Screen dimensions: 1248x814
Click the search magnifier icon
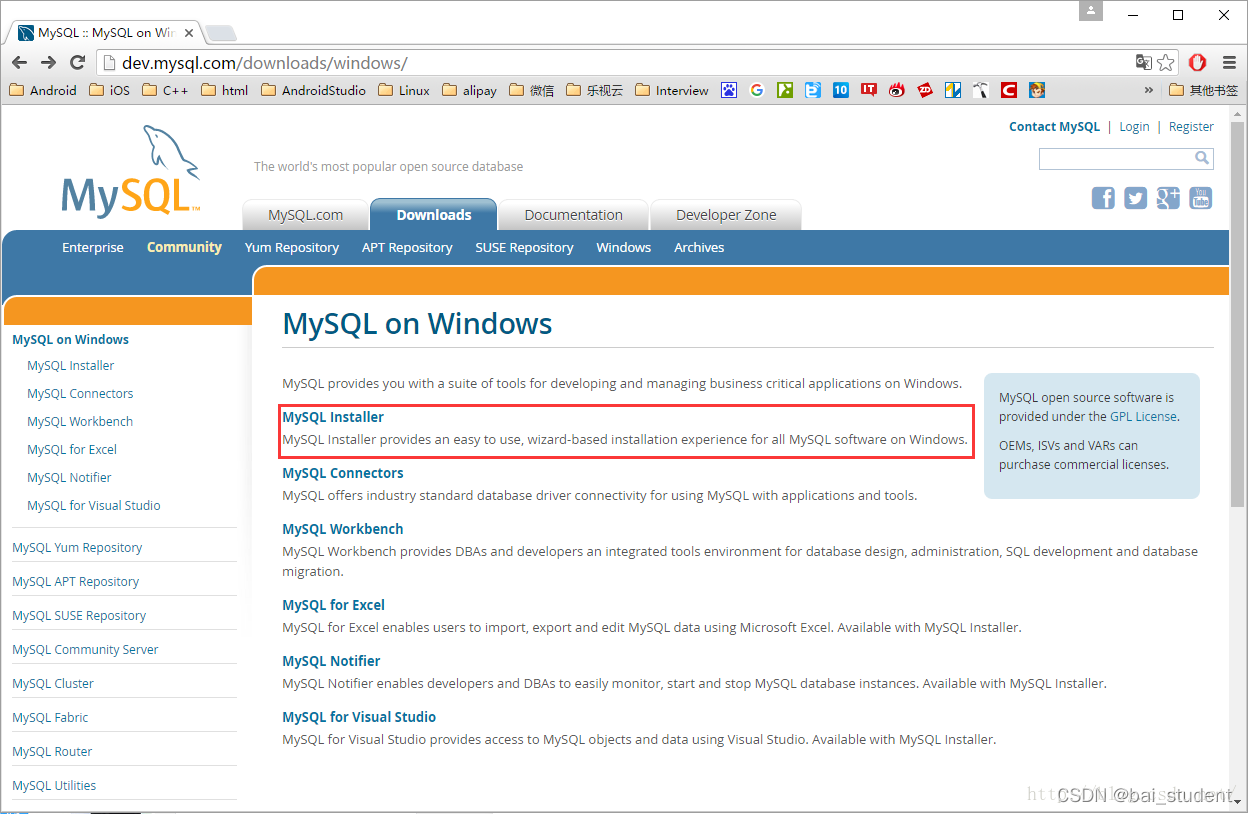coord(1202,158)
